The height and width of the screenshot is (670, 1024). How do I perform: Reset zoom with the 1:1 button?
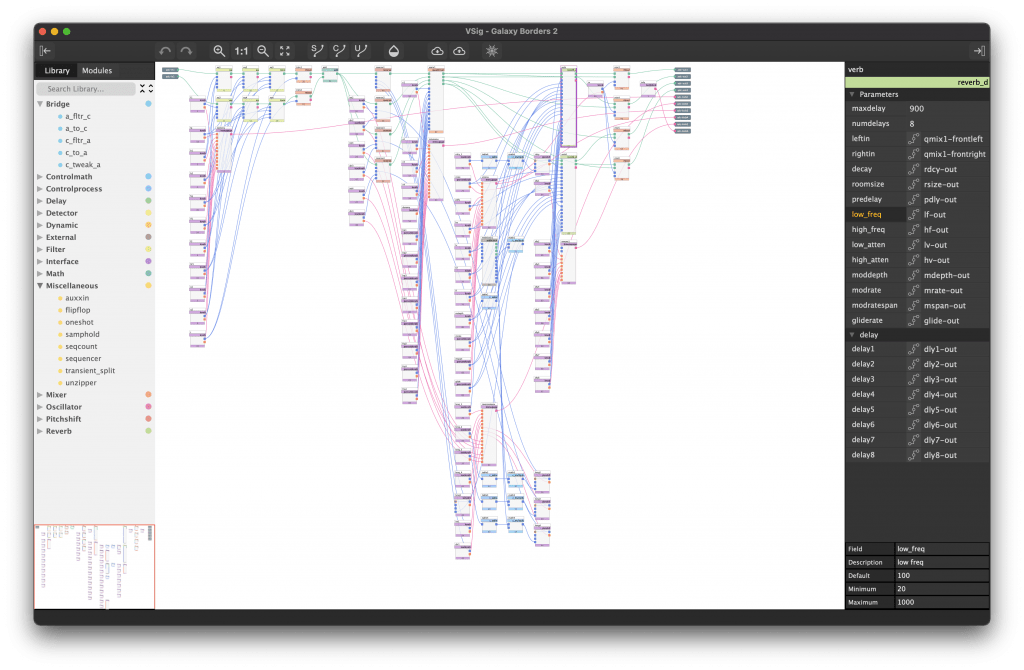(242, 51)
